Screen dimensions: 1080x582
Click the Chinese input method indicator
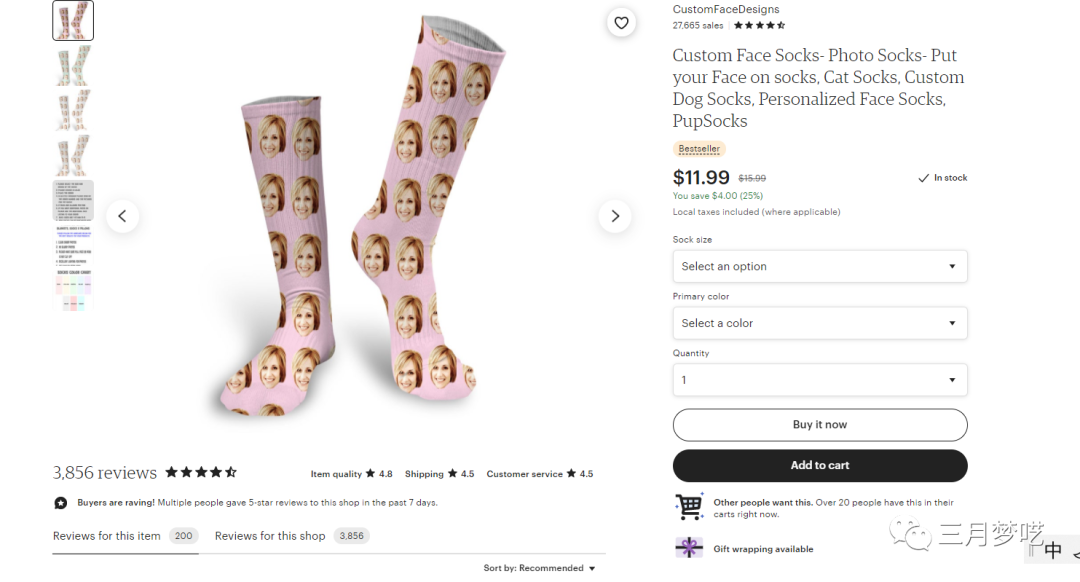point(1052,550)
